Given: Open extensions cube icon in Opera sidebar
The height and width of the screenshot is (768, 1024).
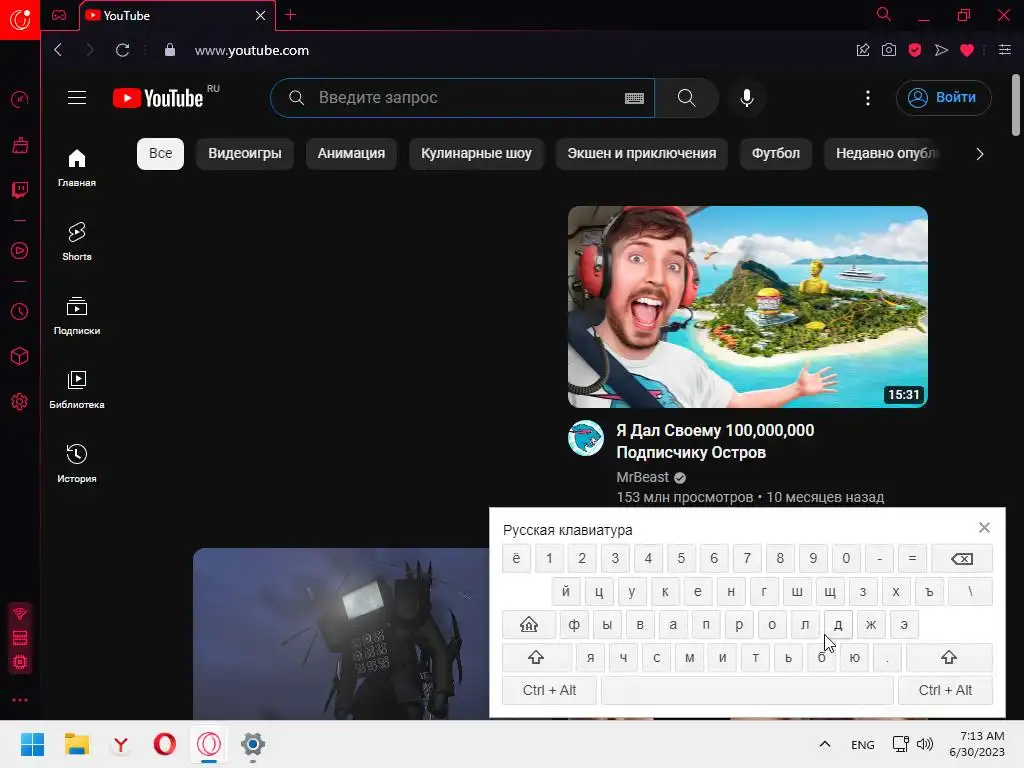Looking at the screenshot, I should coord(20,357).
